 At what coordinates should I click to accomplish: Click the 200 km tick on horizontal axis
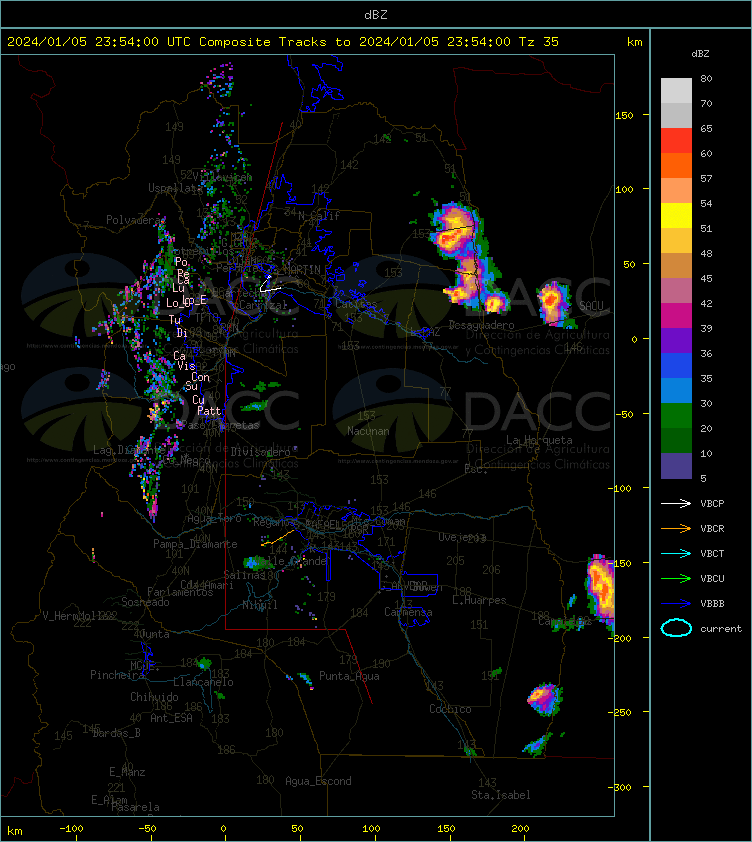[x=520, y=830]
